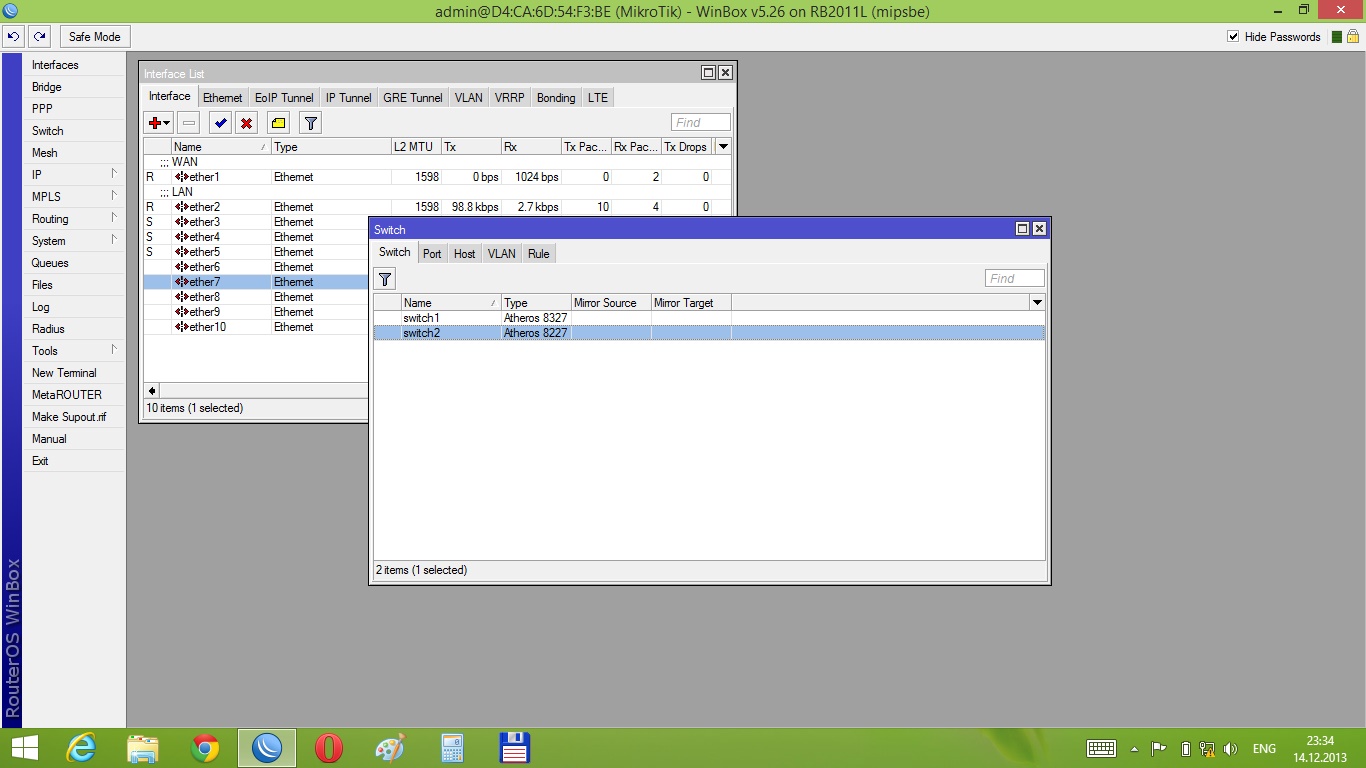The image size is (1366, 768).
Task: Click the red X Disable button
Action: pyautogui.click(x=247, y=123)
